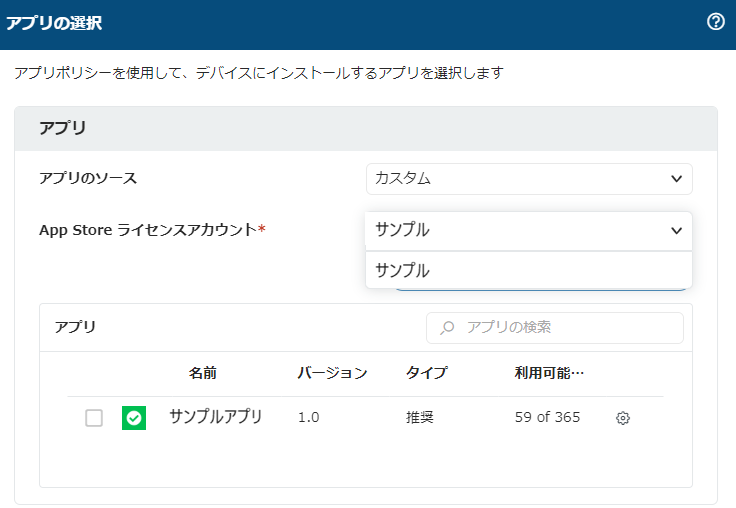Image resolution: width=736 pixels, height=508 pixels.
Task: Open the help question mark icon
Action: tap(715, 22)
